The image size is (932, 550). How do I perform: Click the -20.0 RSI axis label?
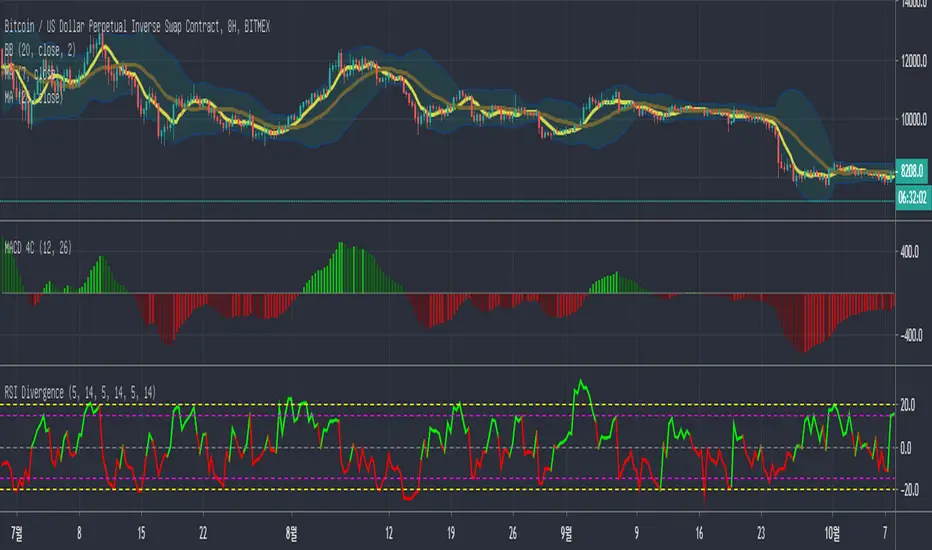[909, 490]
